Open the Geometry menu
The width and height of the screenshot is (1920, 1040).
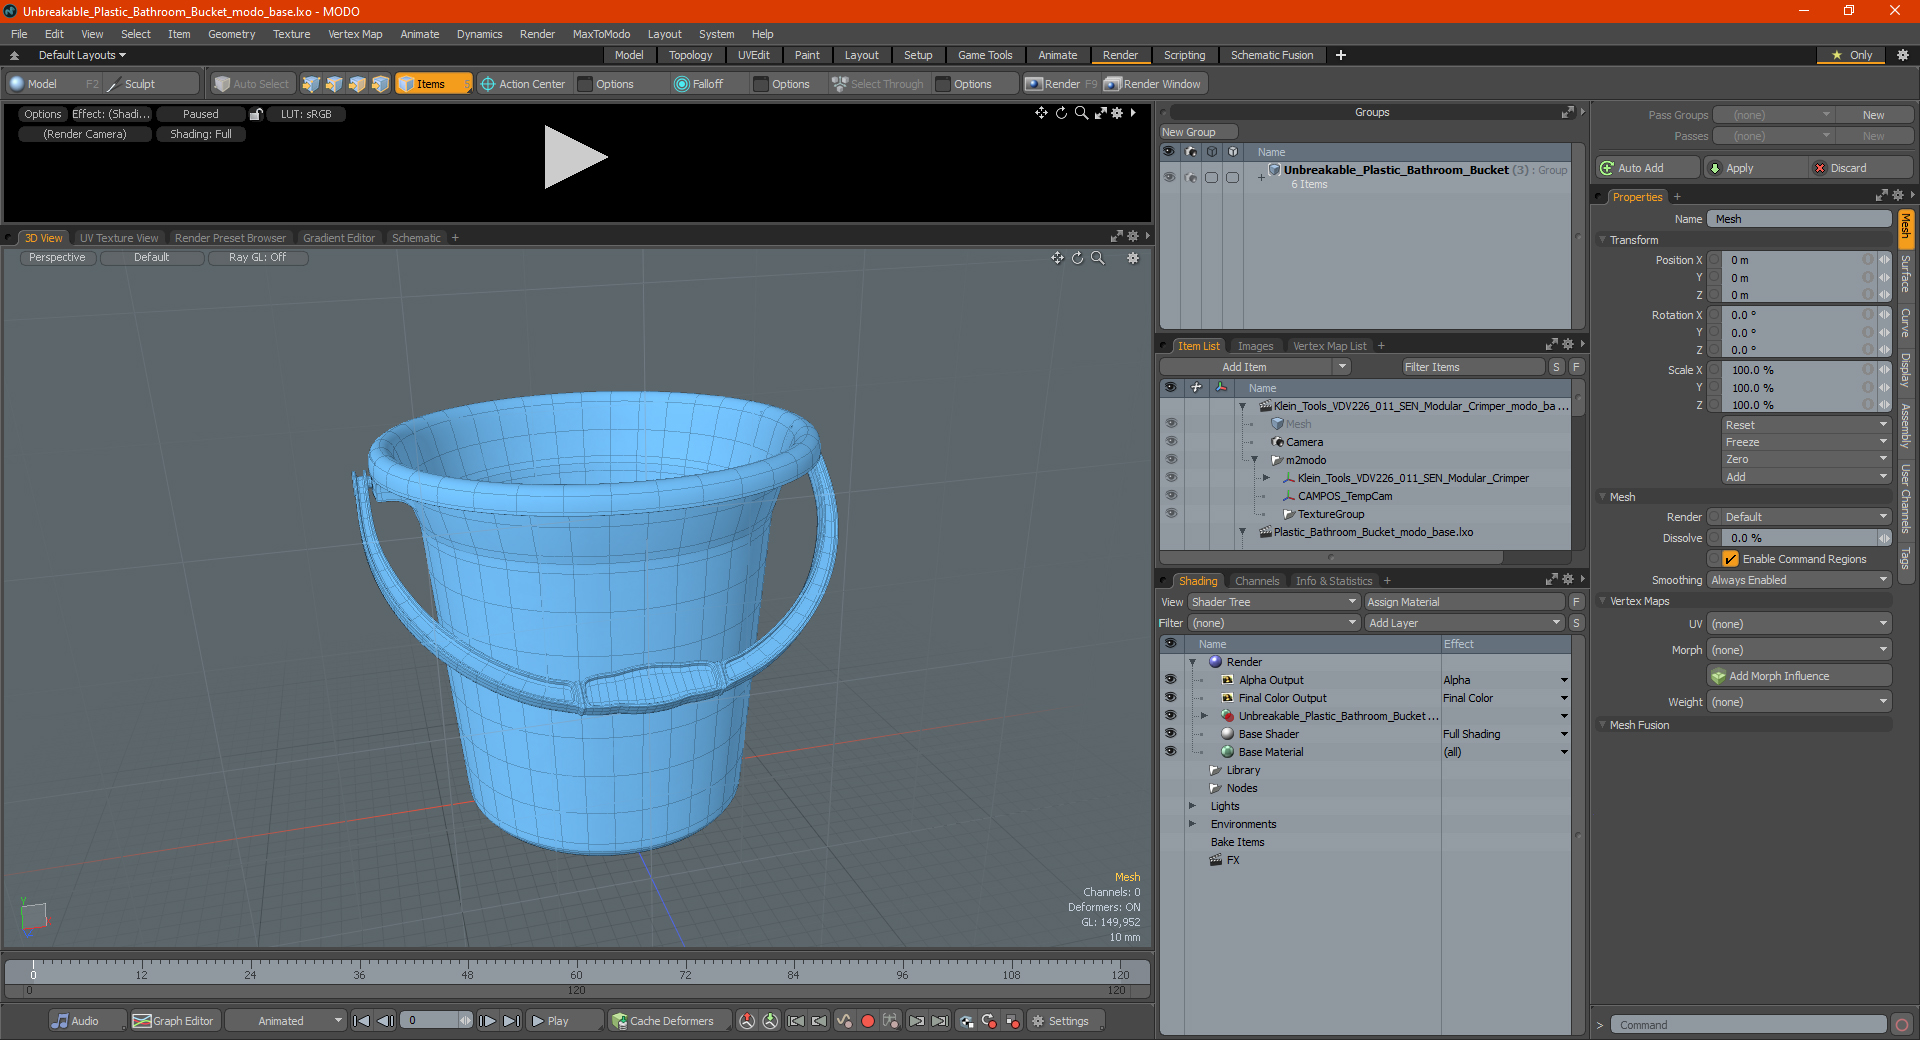(231, 34)
